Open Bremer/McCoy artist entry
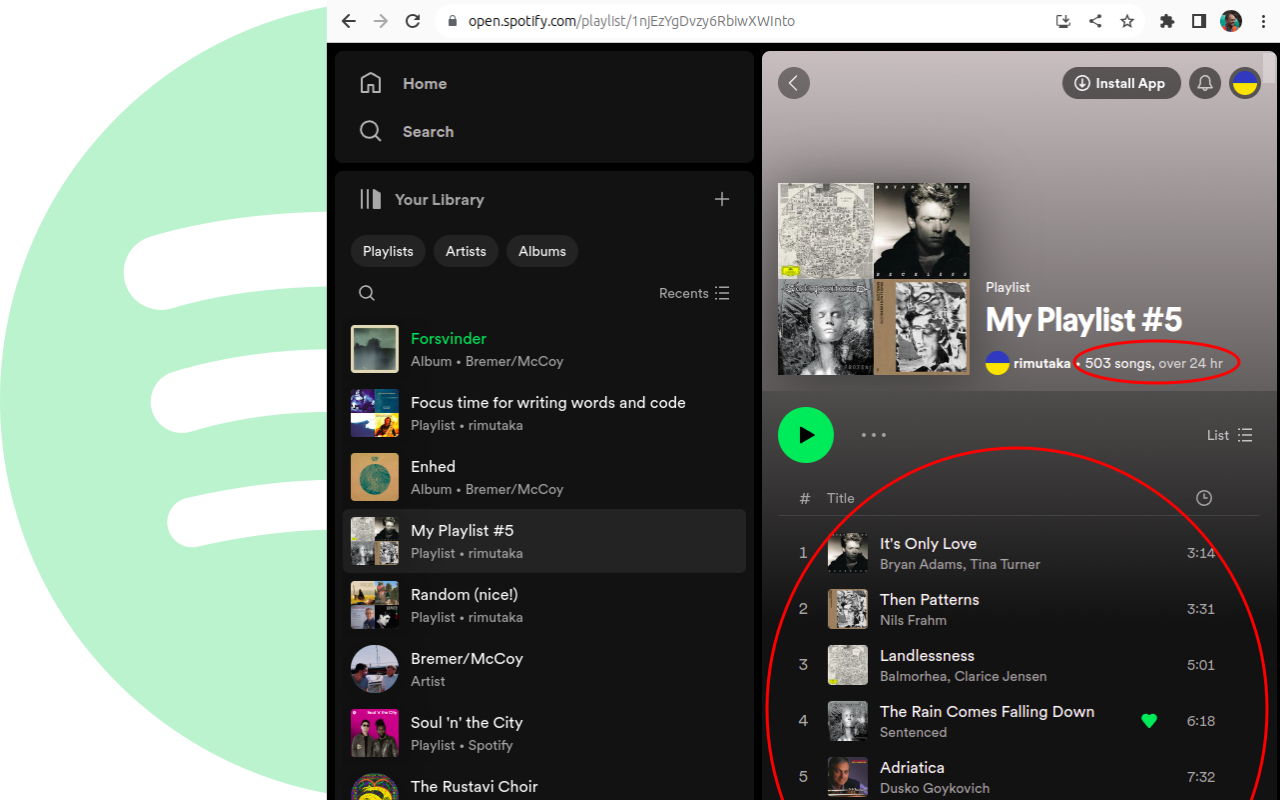 pyautogui.click(x=544, y=669)
